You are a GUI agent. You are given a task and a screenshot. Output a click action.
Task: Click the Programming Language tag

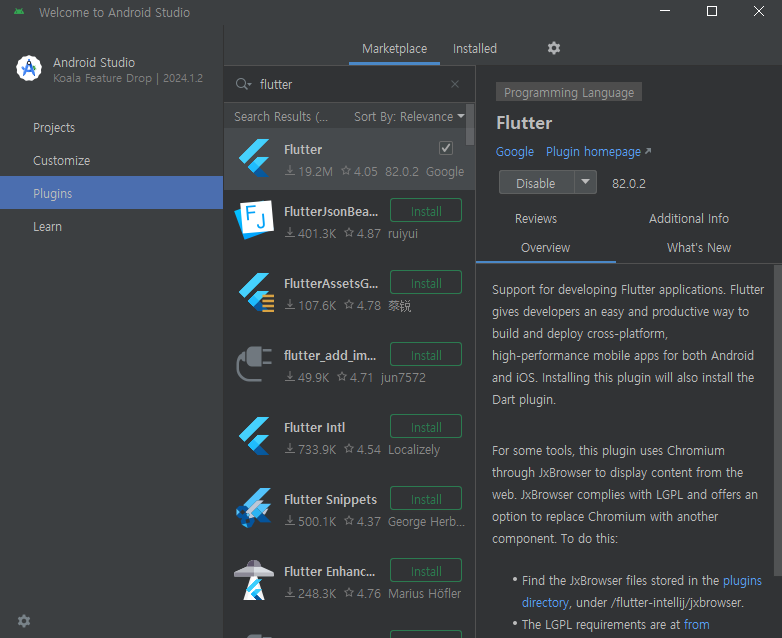pos(569,92)
